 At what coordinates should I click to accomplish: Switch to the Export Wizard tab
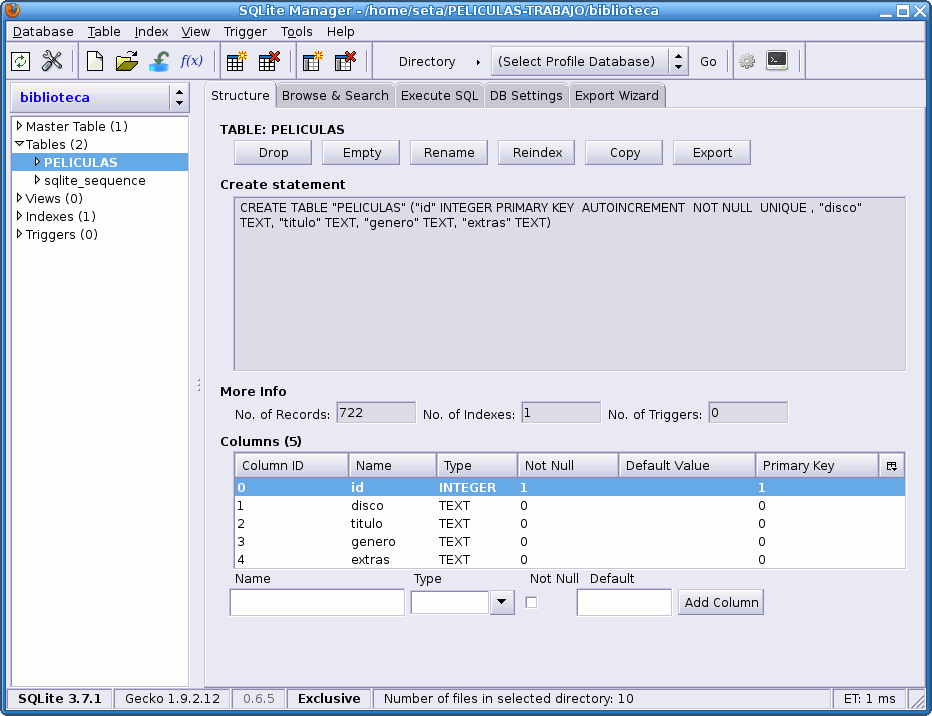pos(617,96)
